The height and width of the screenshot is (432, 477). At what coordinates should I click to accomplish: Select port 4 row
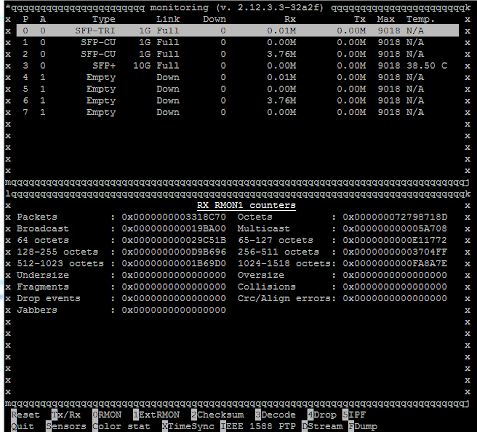(238, 77)
